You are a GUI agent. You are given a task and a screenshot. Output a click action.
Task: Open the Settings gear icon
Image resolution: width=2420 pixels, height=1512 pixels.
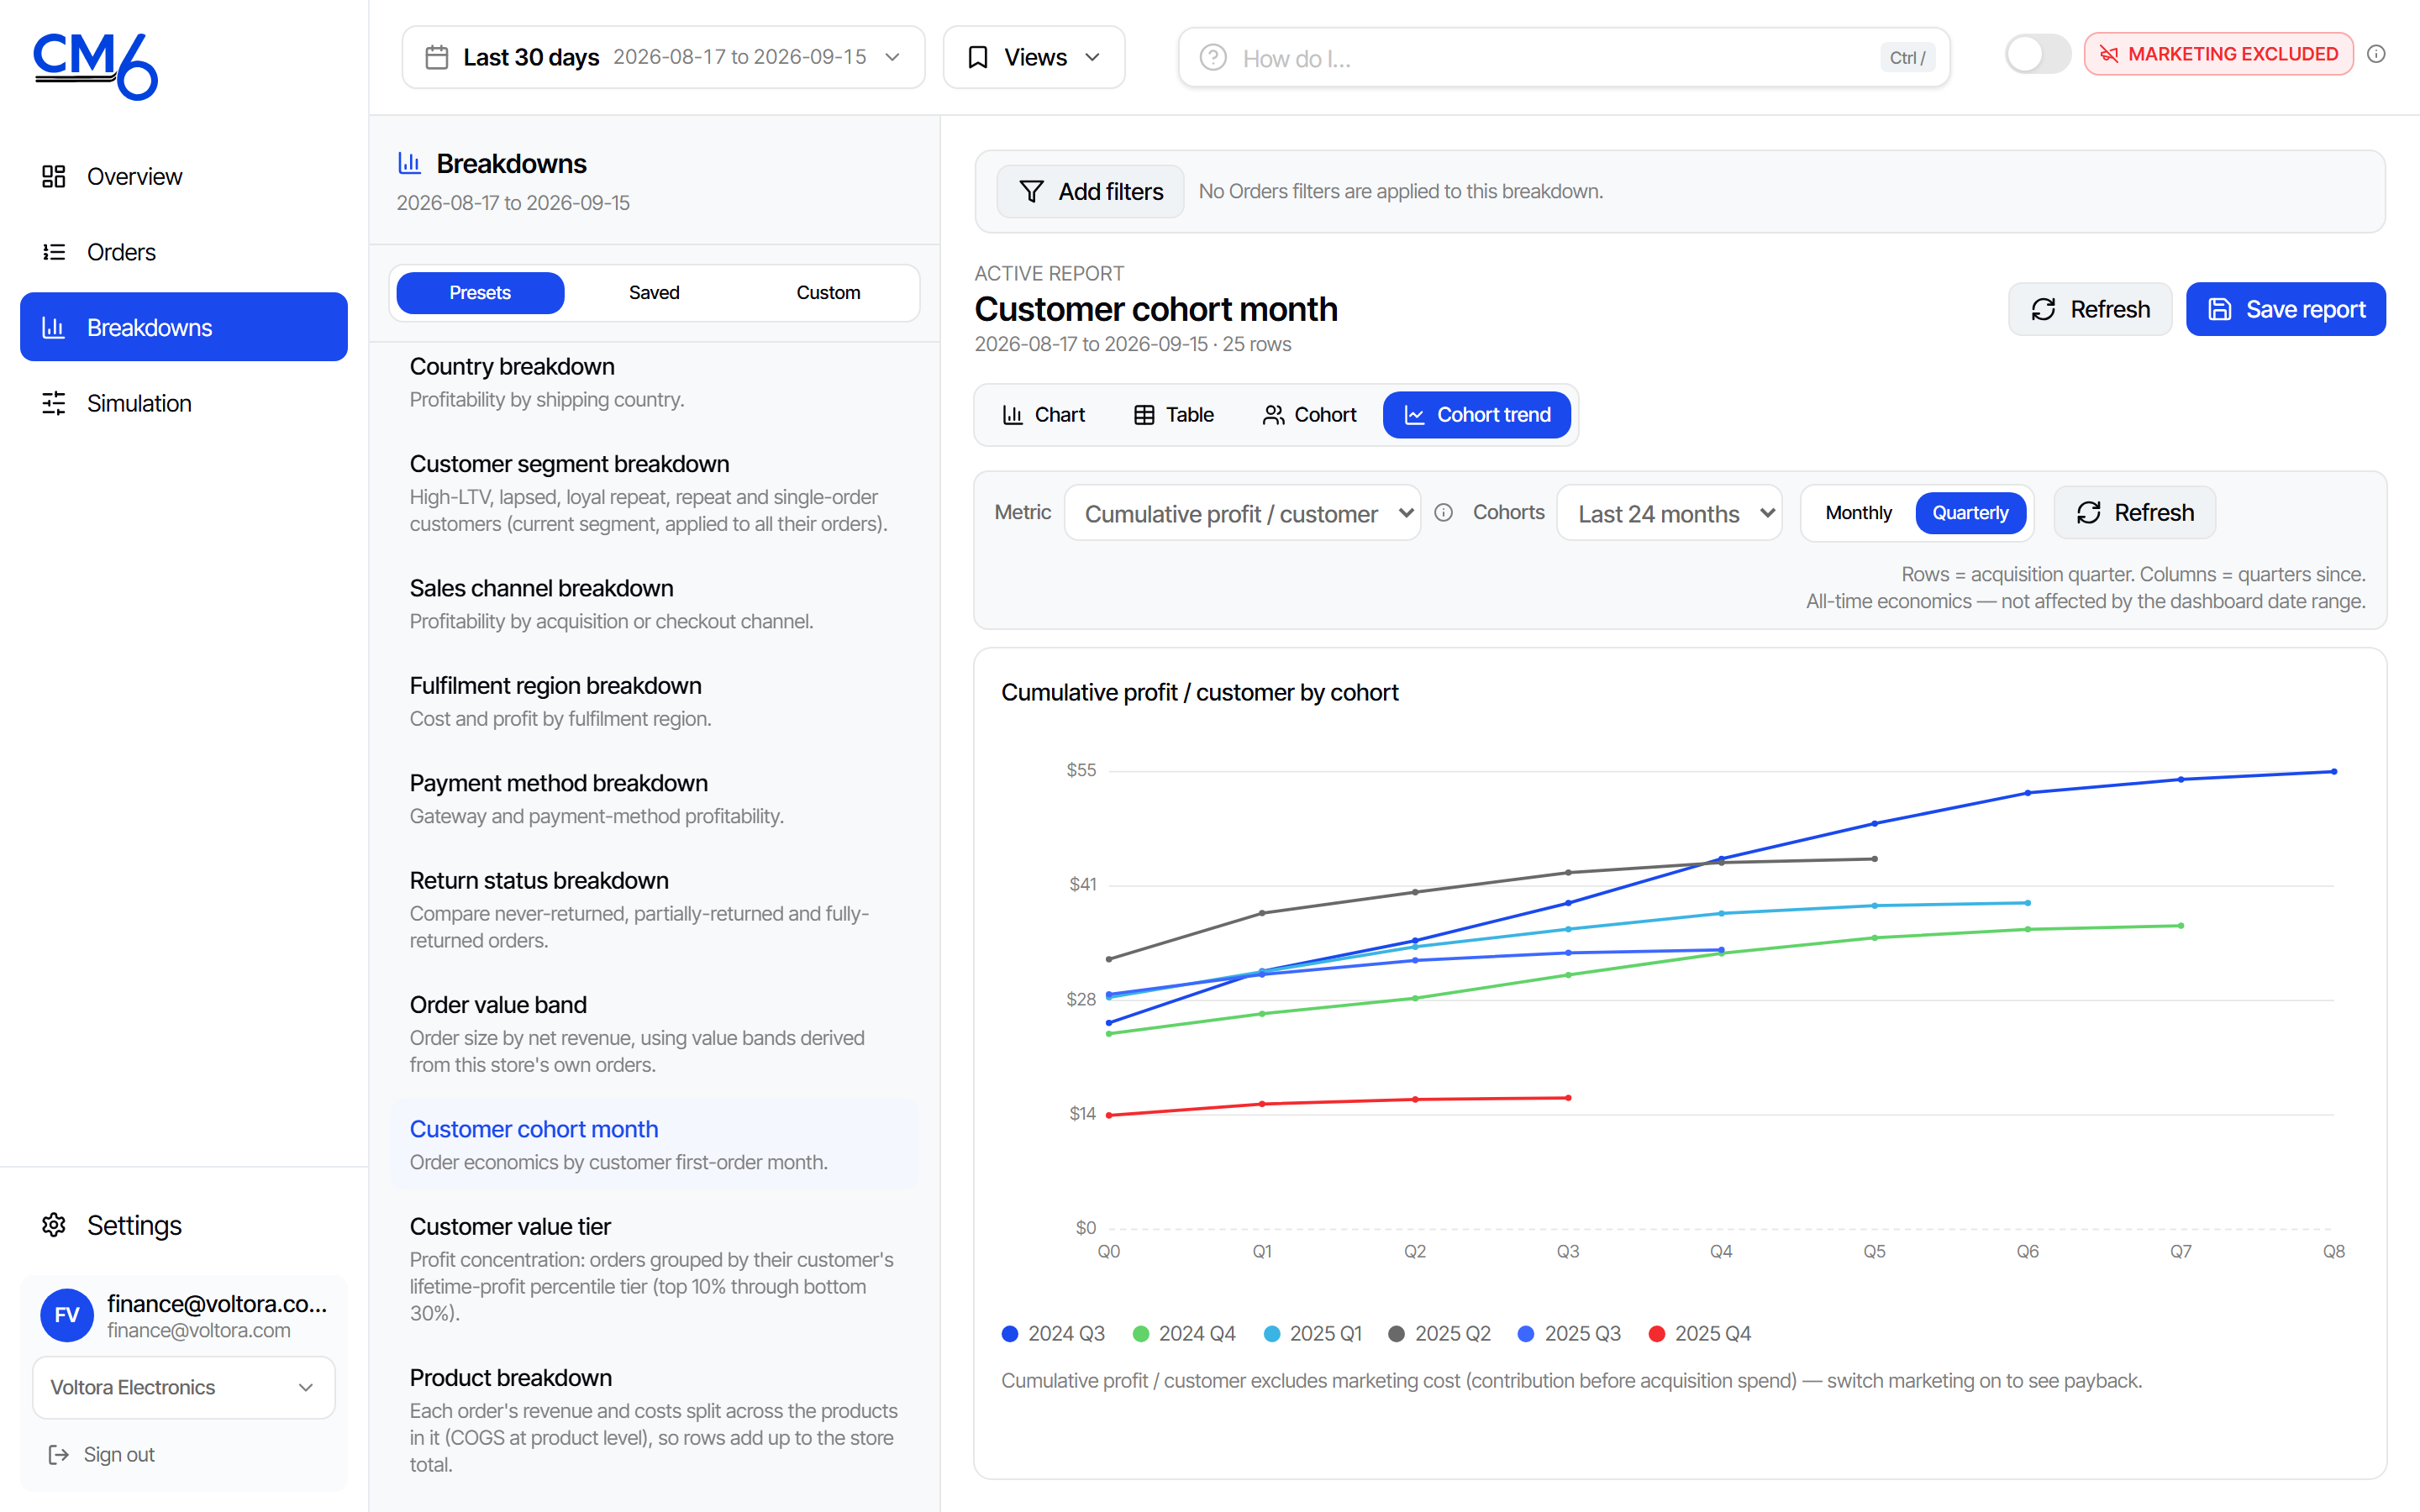pos(54,1225)
